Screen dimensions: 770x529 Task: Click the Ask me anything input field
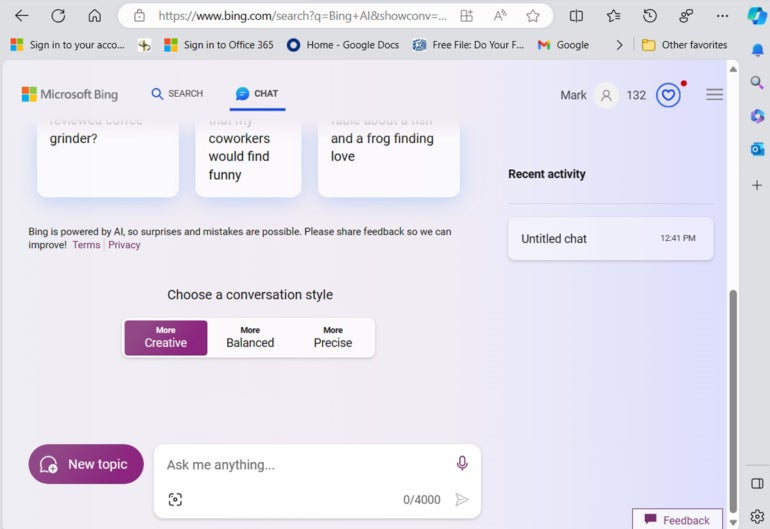[x=300, y=464]
